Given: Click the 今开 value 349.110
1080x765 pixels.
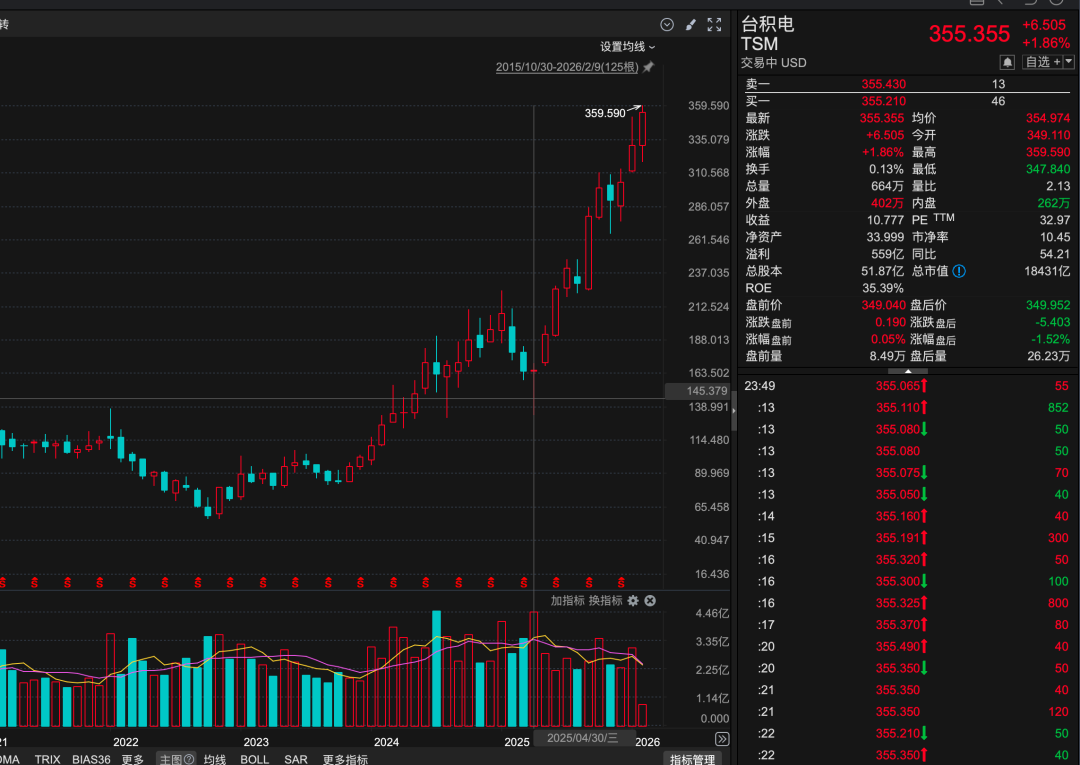Looking at the screenshot, I should [1048, 136].
